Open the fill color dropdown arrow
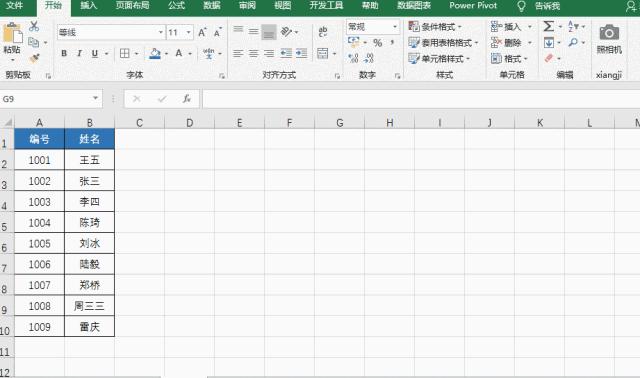This screenshot has height=378, width=640. click(x=167, y=54)
